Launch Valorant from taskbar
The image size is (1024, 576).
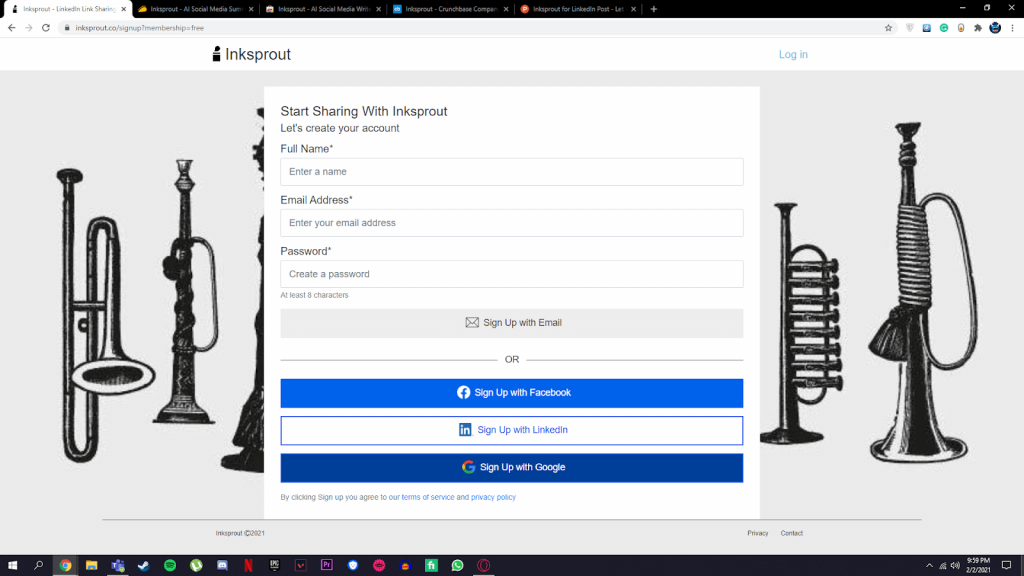(x=300, y=566)
